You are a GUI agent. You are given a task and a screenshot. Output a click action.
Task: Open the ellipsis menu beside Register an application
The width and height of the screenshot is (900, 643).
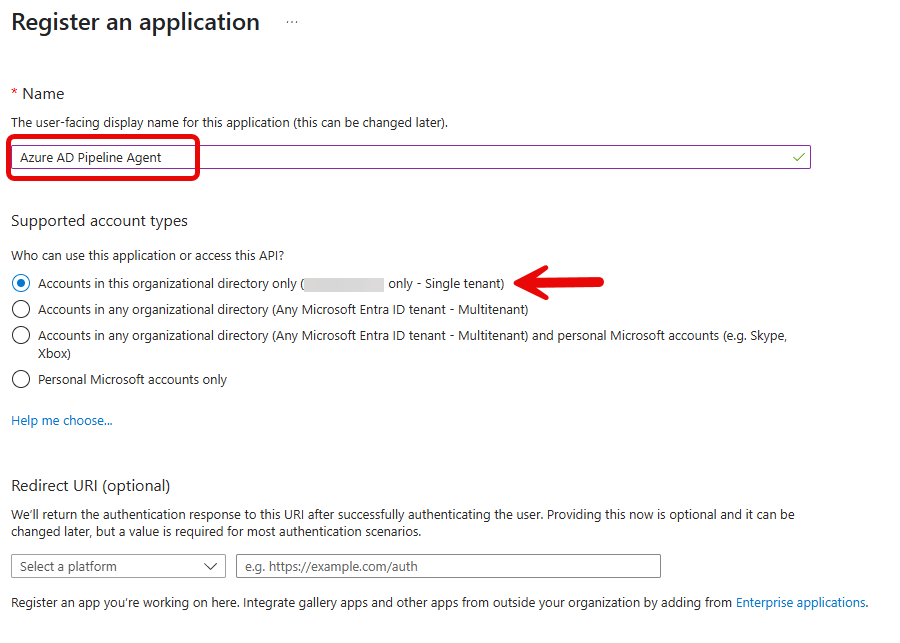(292, 22)
